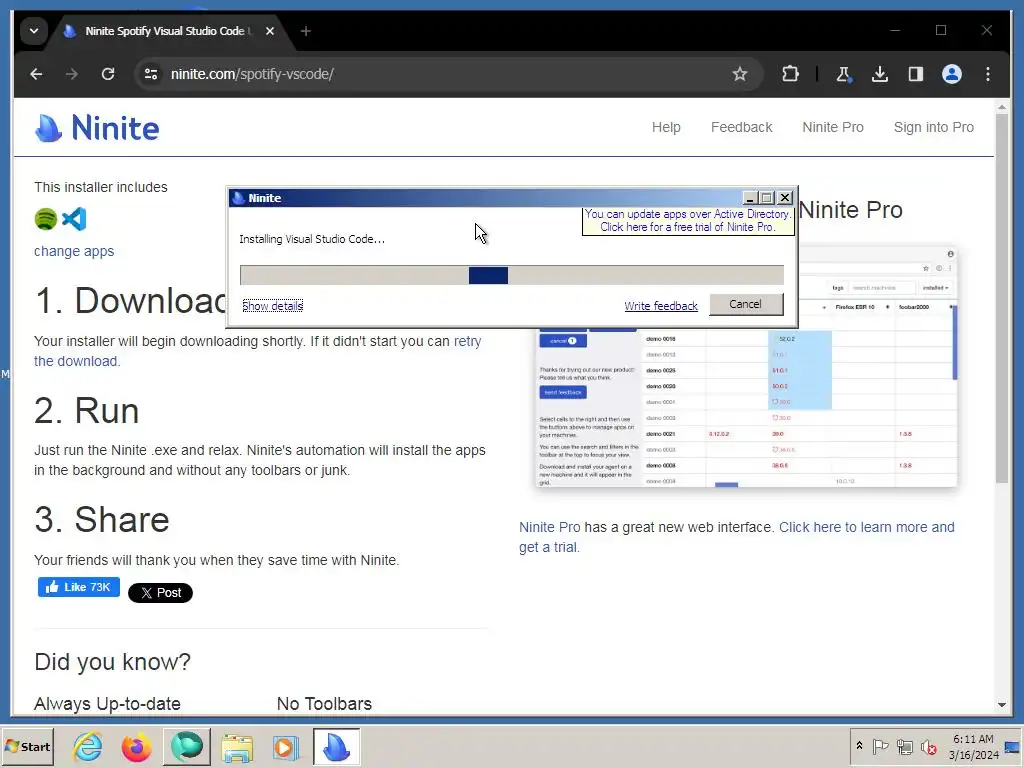Screen dimensions: 1024x768
Task: Click the 'Always Up-to-date' text
Action: pos(107,704)
